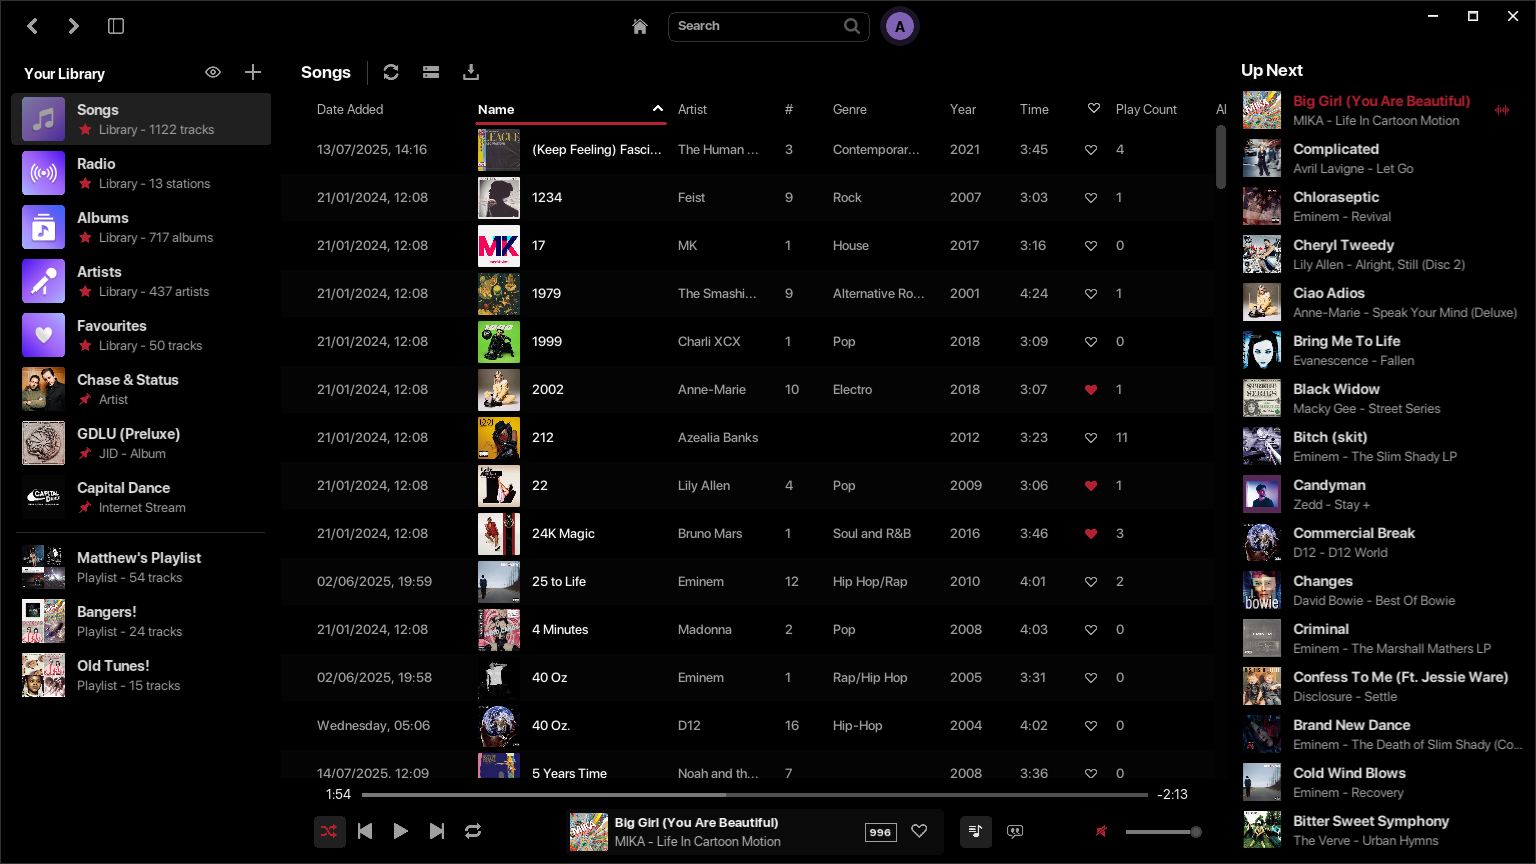This screenshot has width=1536, height=864.
Task: Select Chloraseptic in the Up Next queue
Action: (1381, 206)
